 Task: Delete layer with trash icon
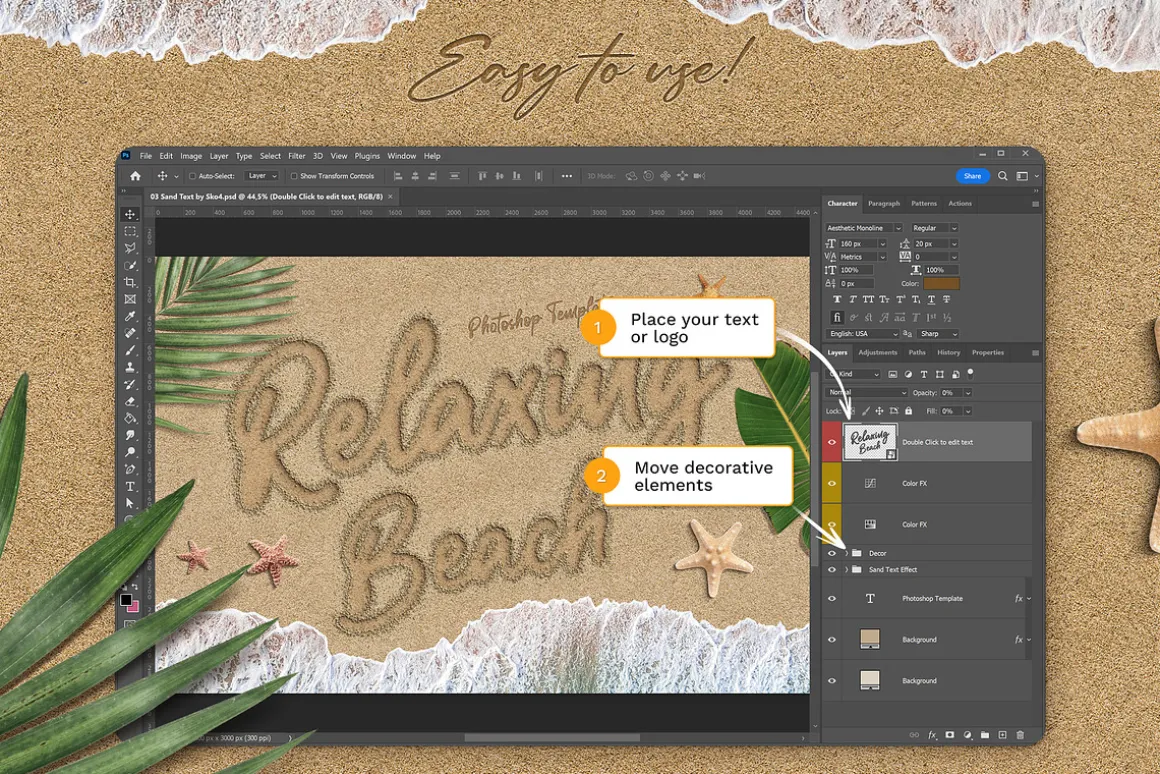(x=1020, y=735)
